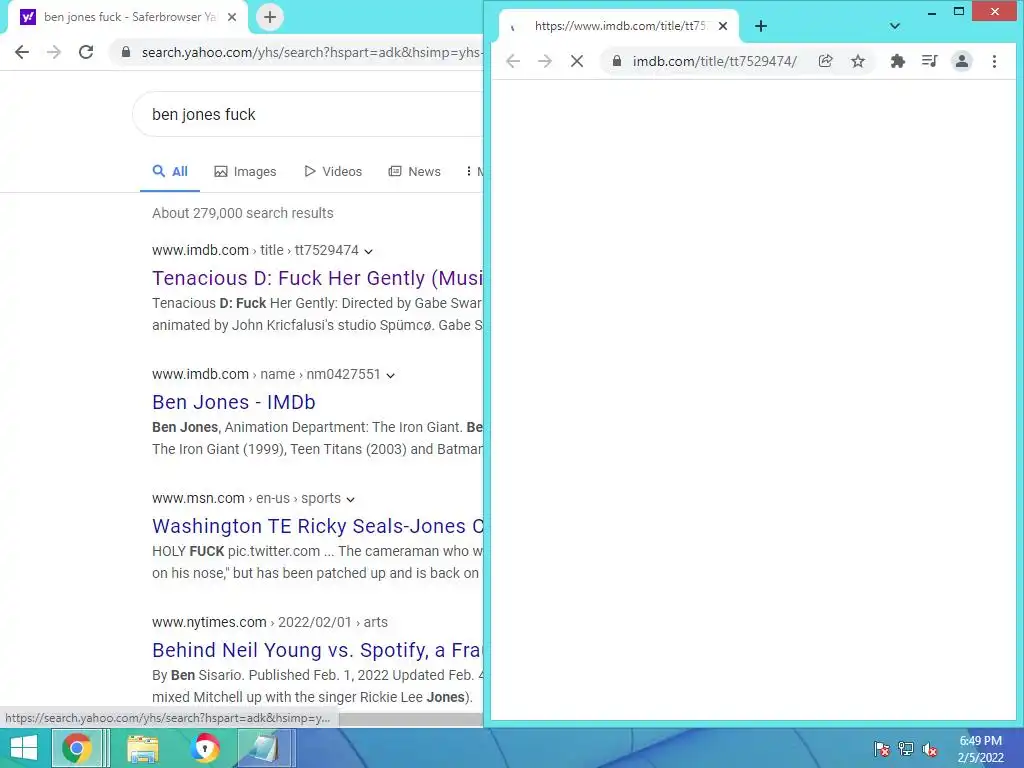
Task: Open a new tab in the Yahoo browser window
Action: (270, 18)
